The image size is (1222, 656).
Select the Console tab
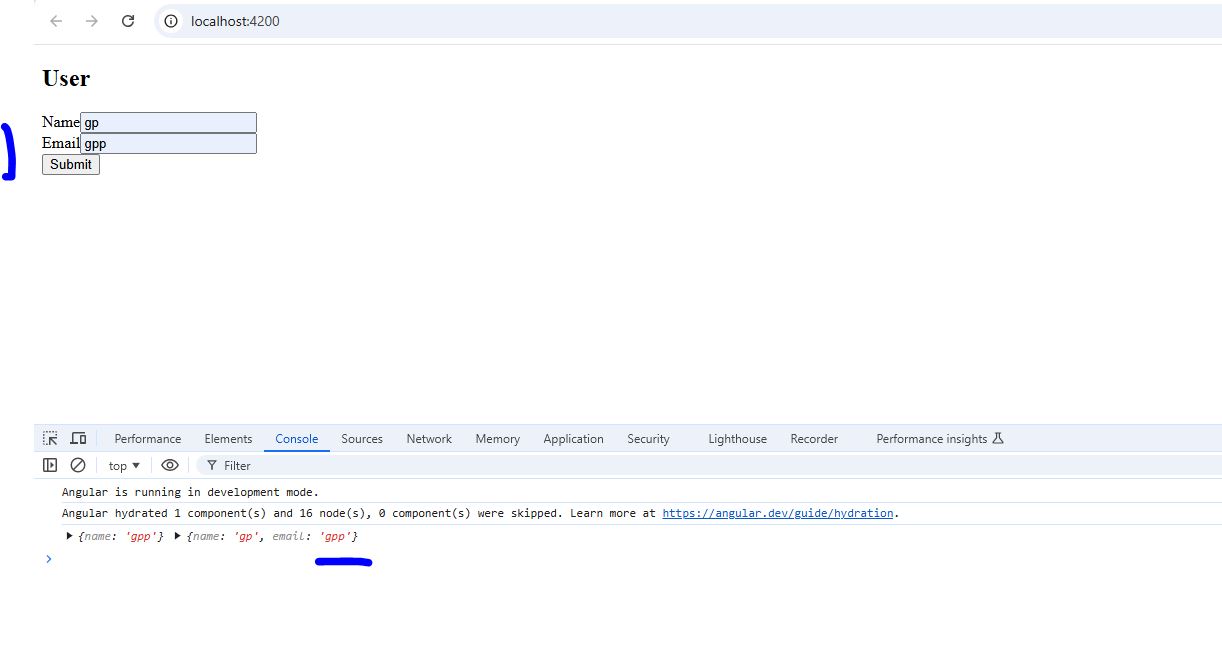click(297, 439)
